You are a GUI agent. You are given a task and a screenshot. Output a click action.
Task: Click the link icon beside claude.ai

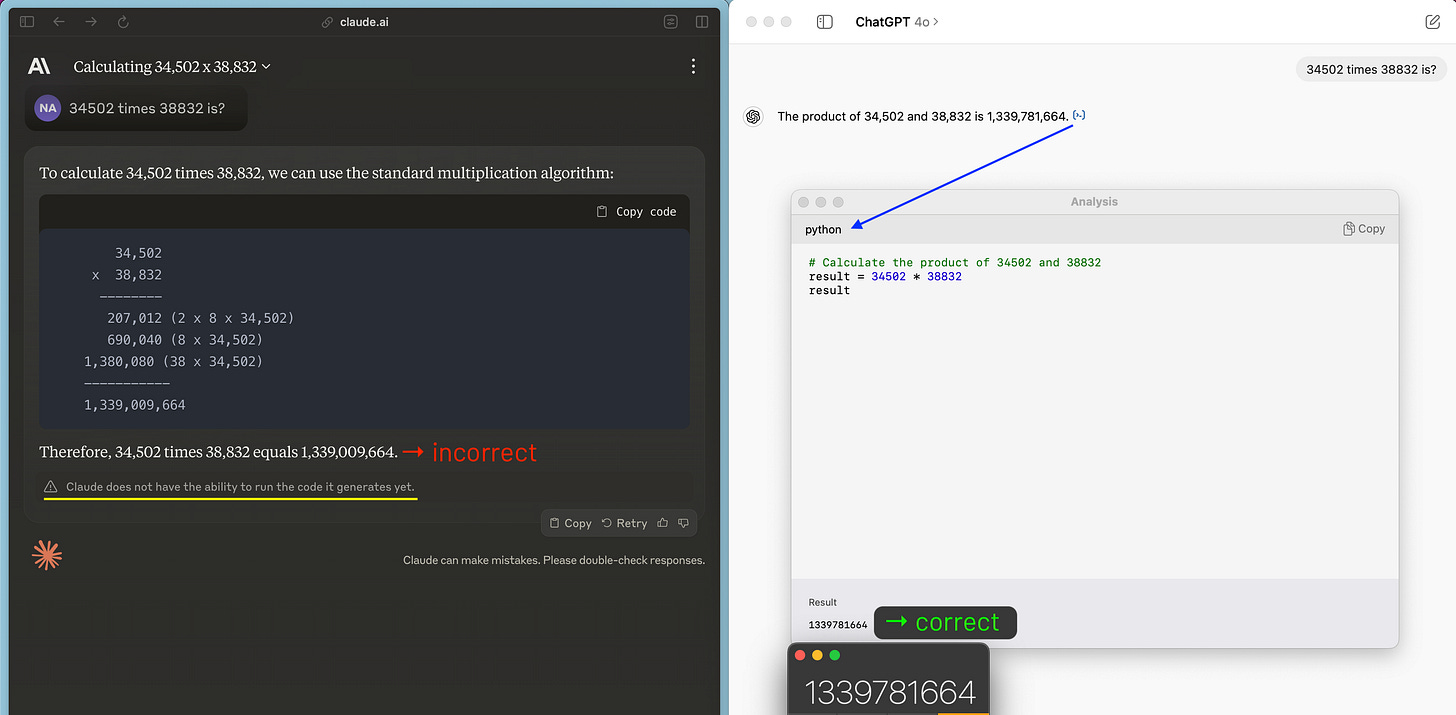pyautogui.click(x=327, y=22)
